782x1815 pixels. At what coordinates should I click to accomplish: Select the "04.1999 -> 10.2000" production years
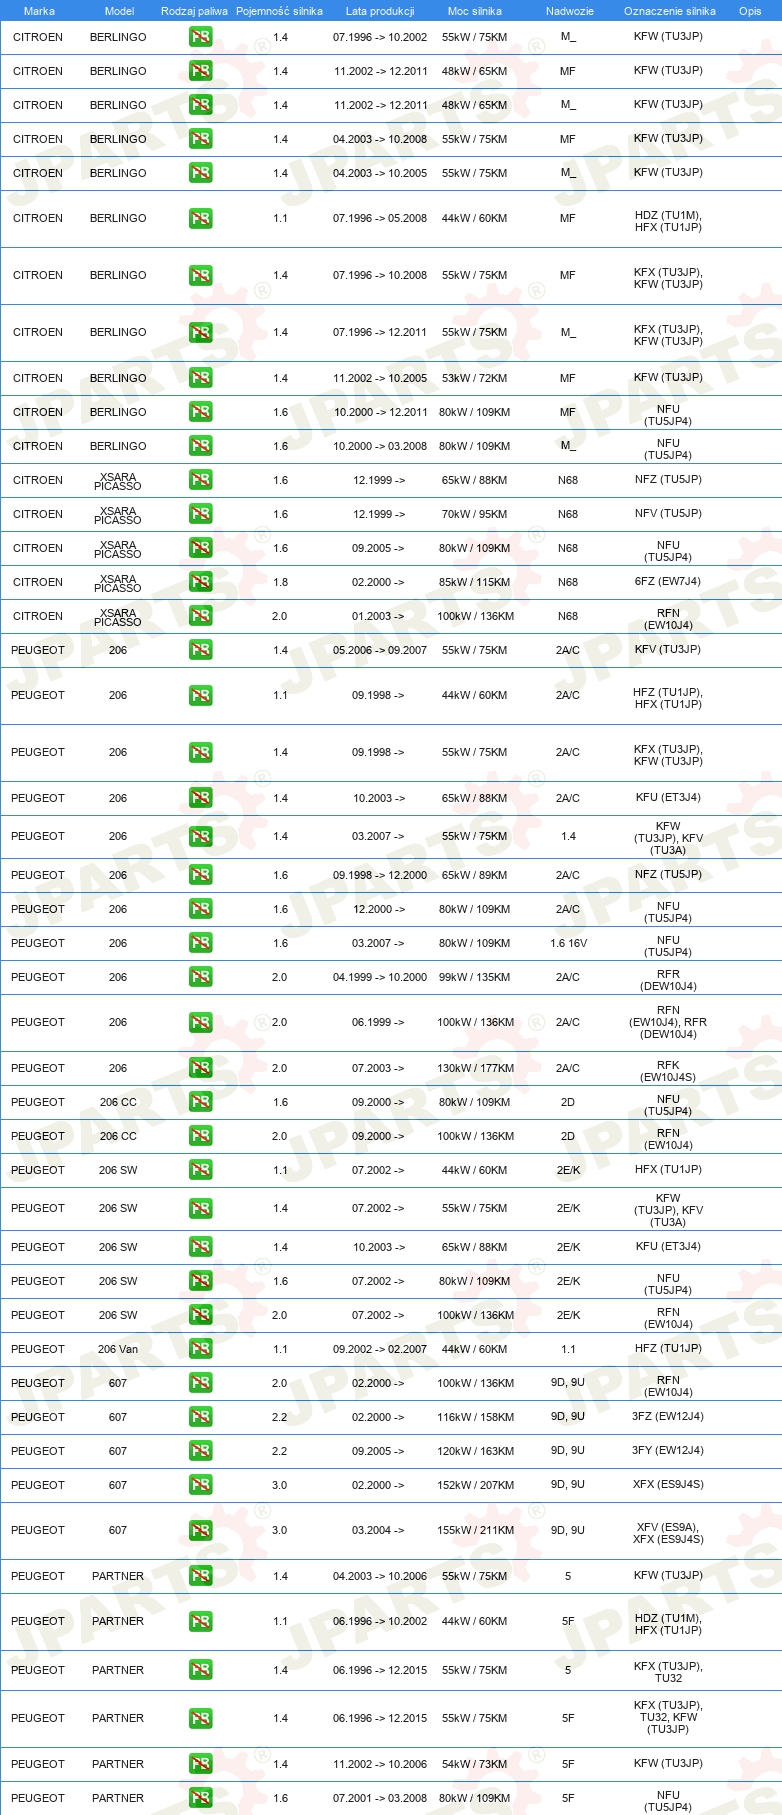[380, 977]
